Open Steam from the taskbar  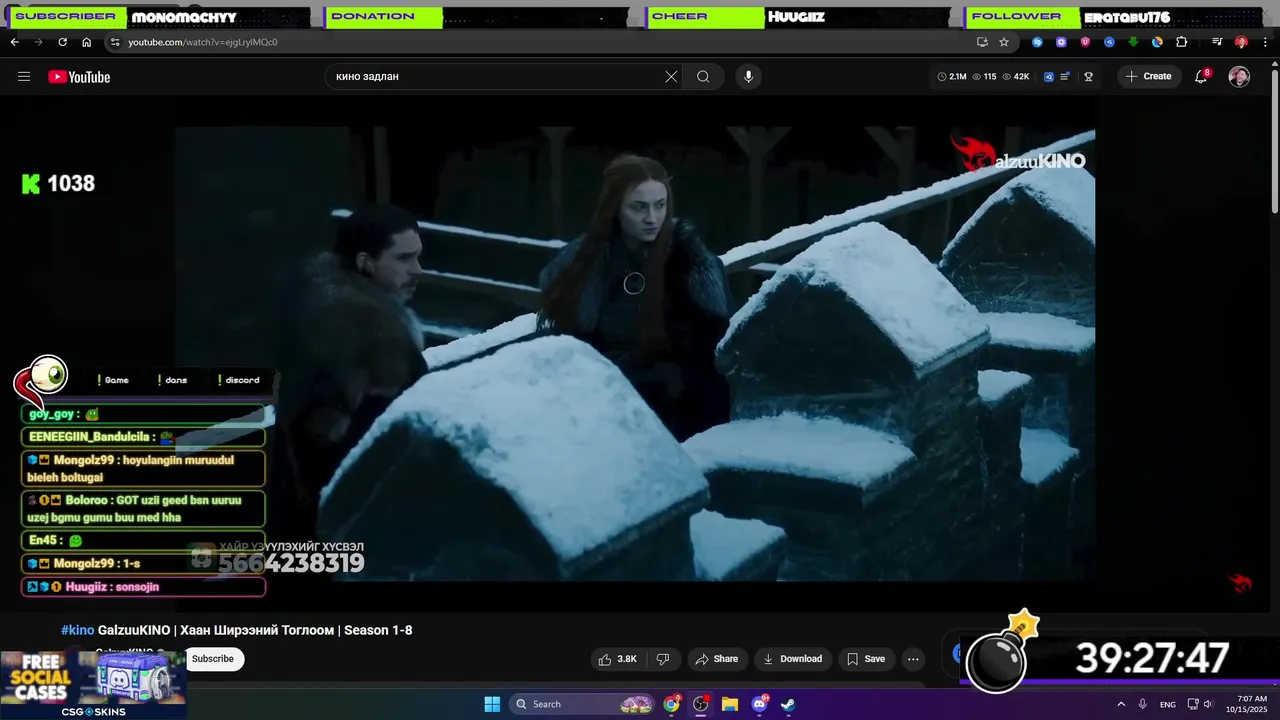[x=788, y=704]
